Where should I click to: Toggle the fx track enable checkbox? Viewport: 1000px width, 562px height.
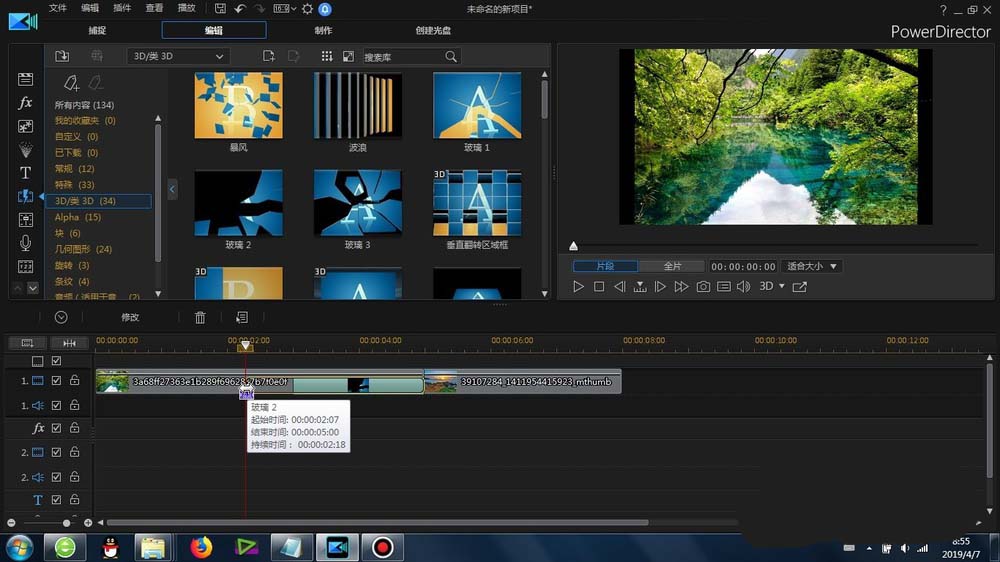(56, 428)
